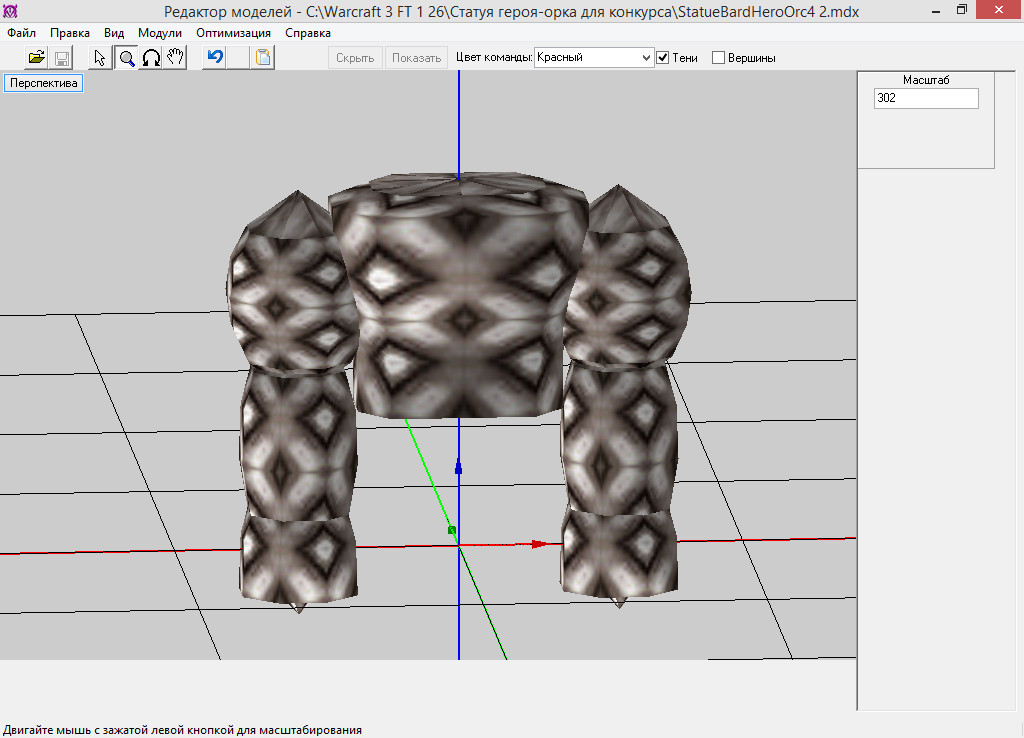Viewport: 1024px width, 738px height.
Task: Open the Модули menu
Action: click(x=160, y=33)
